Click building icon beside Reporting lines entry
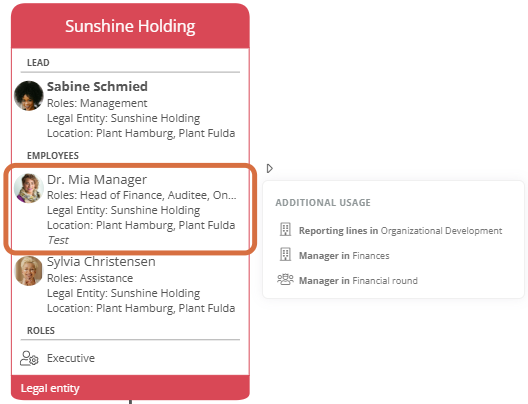 point(285,230)
